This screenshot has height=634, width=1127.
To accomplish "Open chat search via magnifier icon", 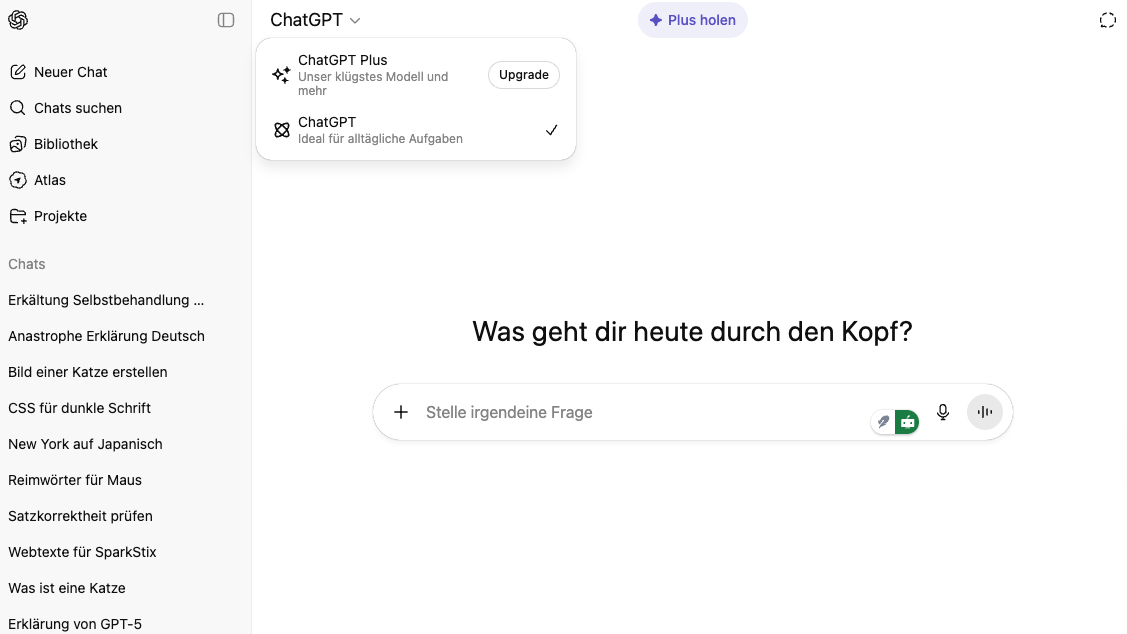I will 17,107.
